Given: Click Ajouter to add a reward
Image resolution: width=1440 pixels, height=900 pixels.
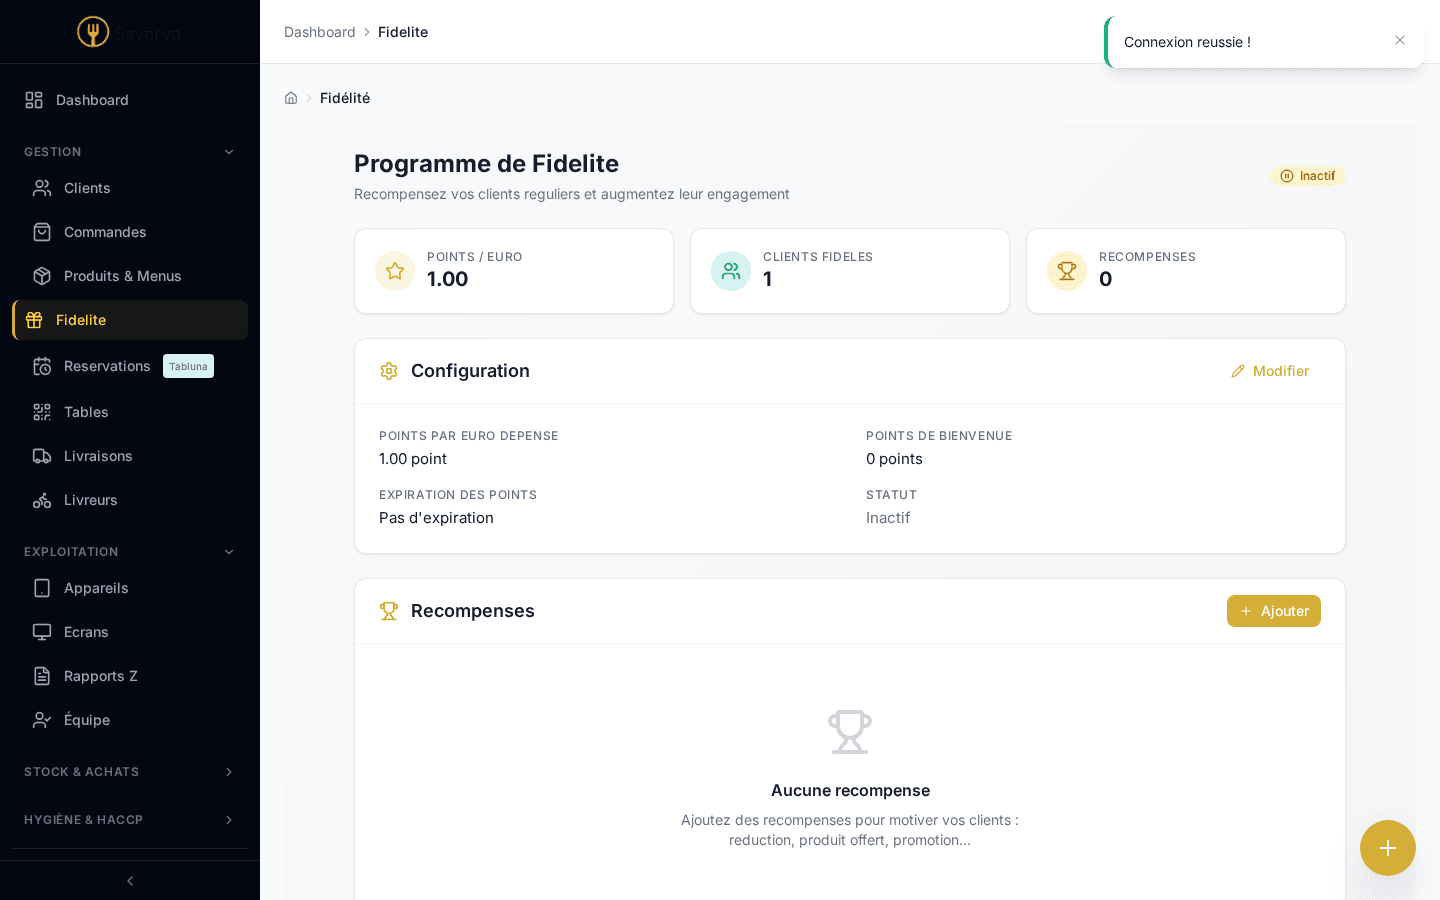Looking at the screenshot, I should point(1274,611).
